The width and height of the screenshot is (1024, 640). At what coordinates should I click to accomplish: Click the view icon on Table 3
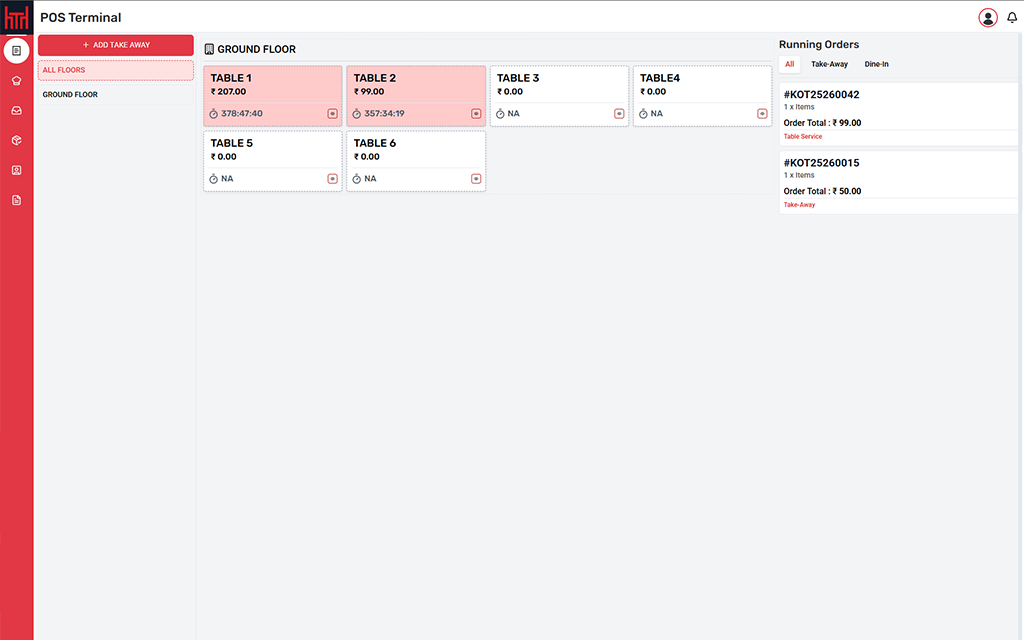(619, 114)
